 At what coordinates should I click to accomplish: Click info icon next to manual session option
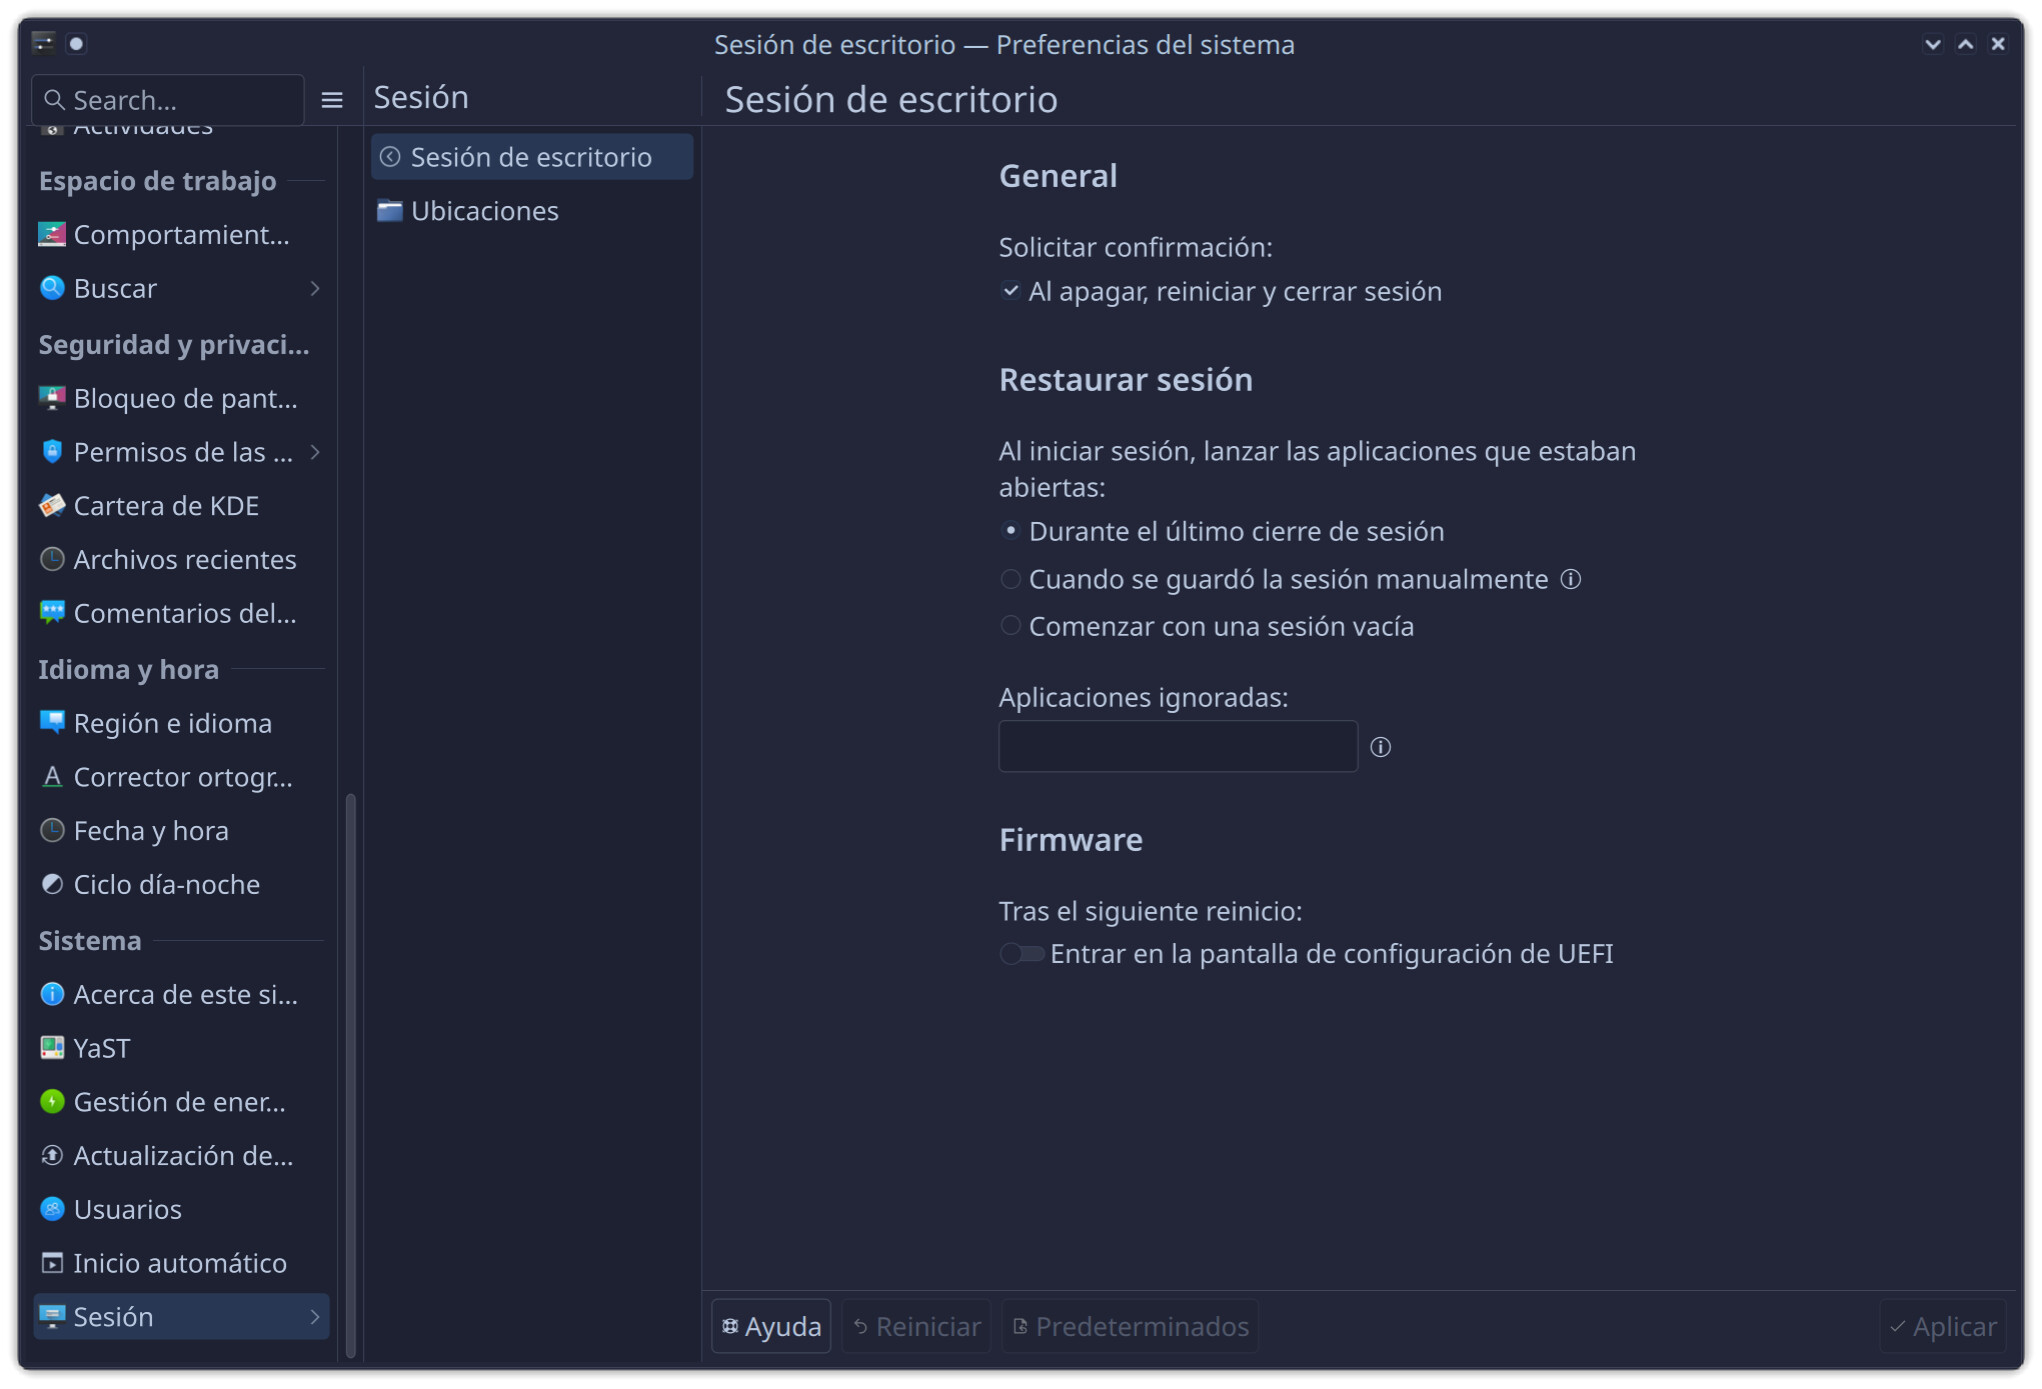(1571, 579)
